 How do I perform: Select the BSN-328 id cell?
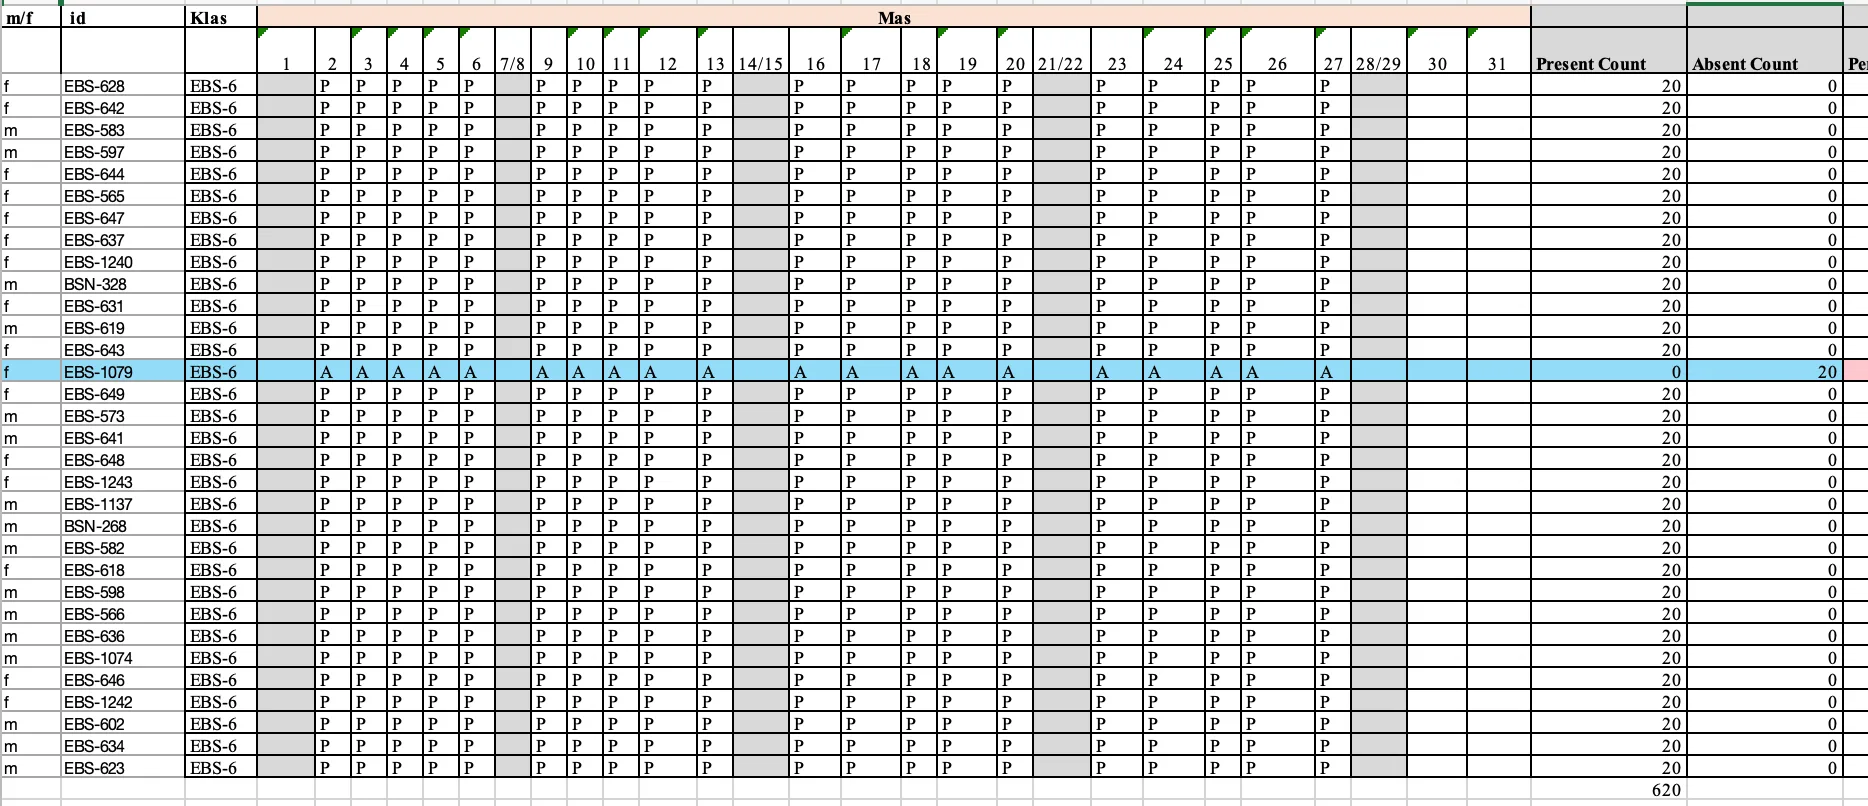123,283
